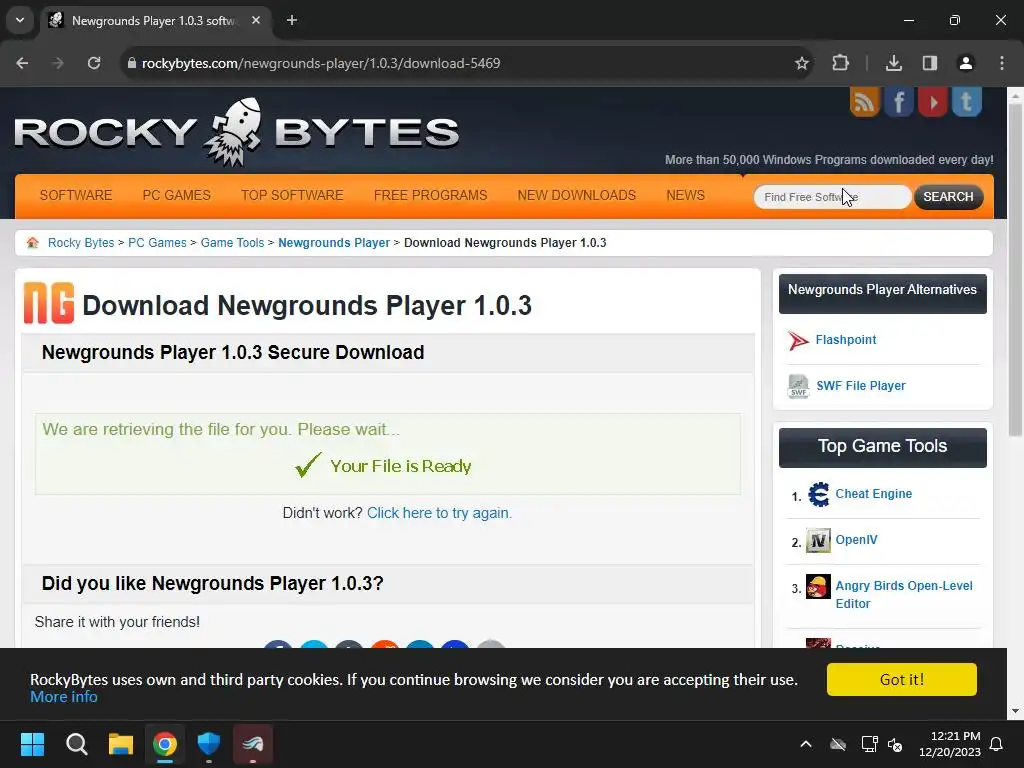Open Angry Birds Open-Level Editor link
The width and height of the screenshot is (1024, 768).
(904, 595)
